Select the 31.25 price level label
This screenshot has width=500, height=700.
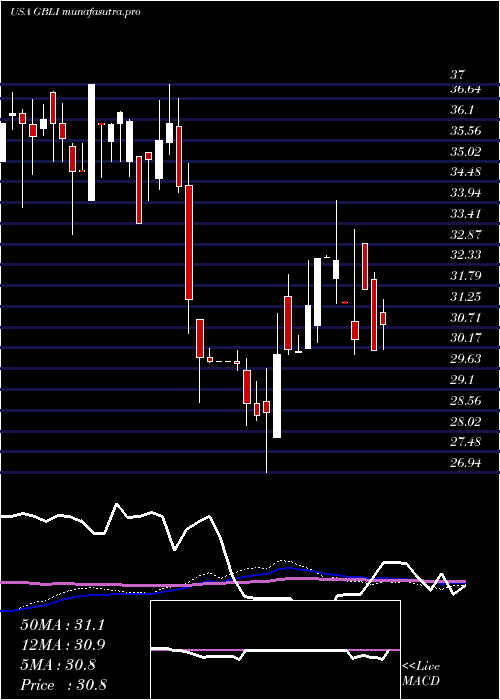pos(466,297)
